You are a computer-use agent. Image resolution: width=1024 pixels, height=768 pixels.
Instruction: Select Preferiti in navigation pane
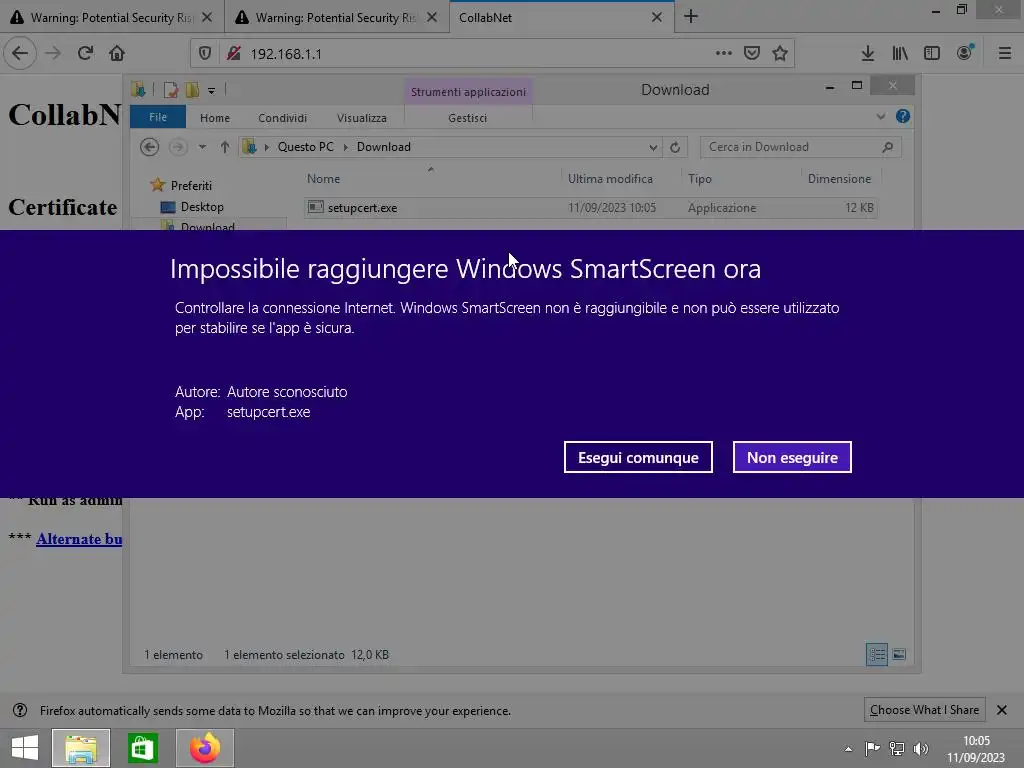click(x=191, y=185)
